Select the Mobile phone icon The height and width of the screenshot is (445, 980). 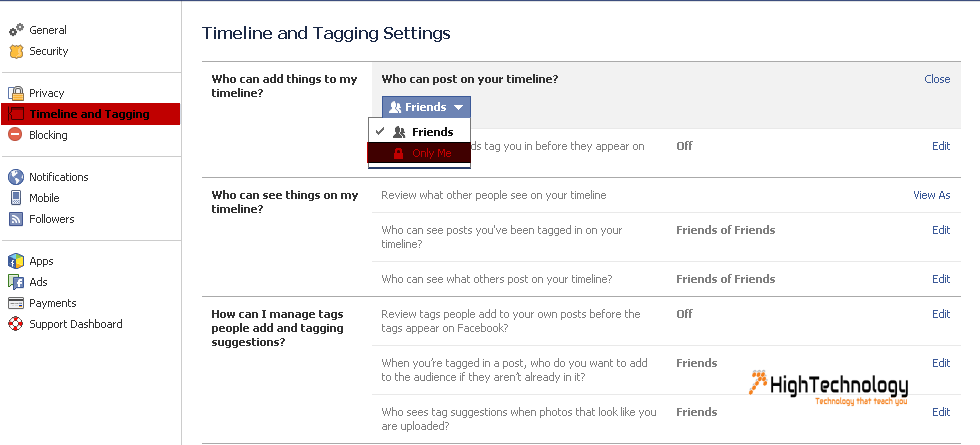pos(16,198)
